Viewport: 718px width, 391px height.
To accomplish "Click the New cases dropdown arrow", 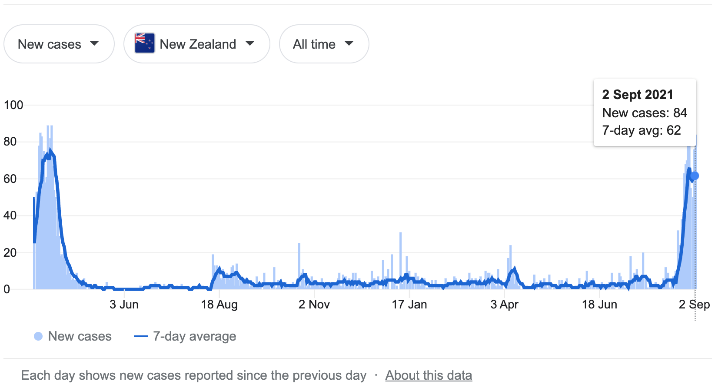I will click(x=94, y=43).
